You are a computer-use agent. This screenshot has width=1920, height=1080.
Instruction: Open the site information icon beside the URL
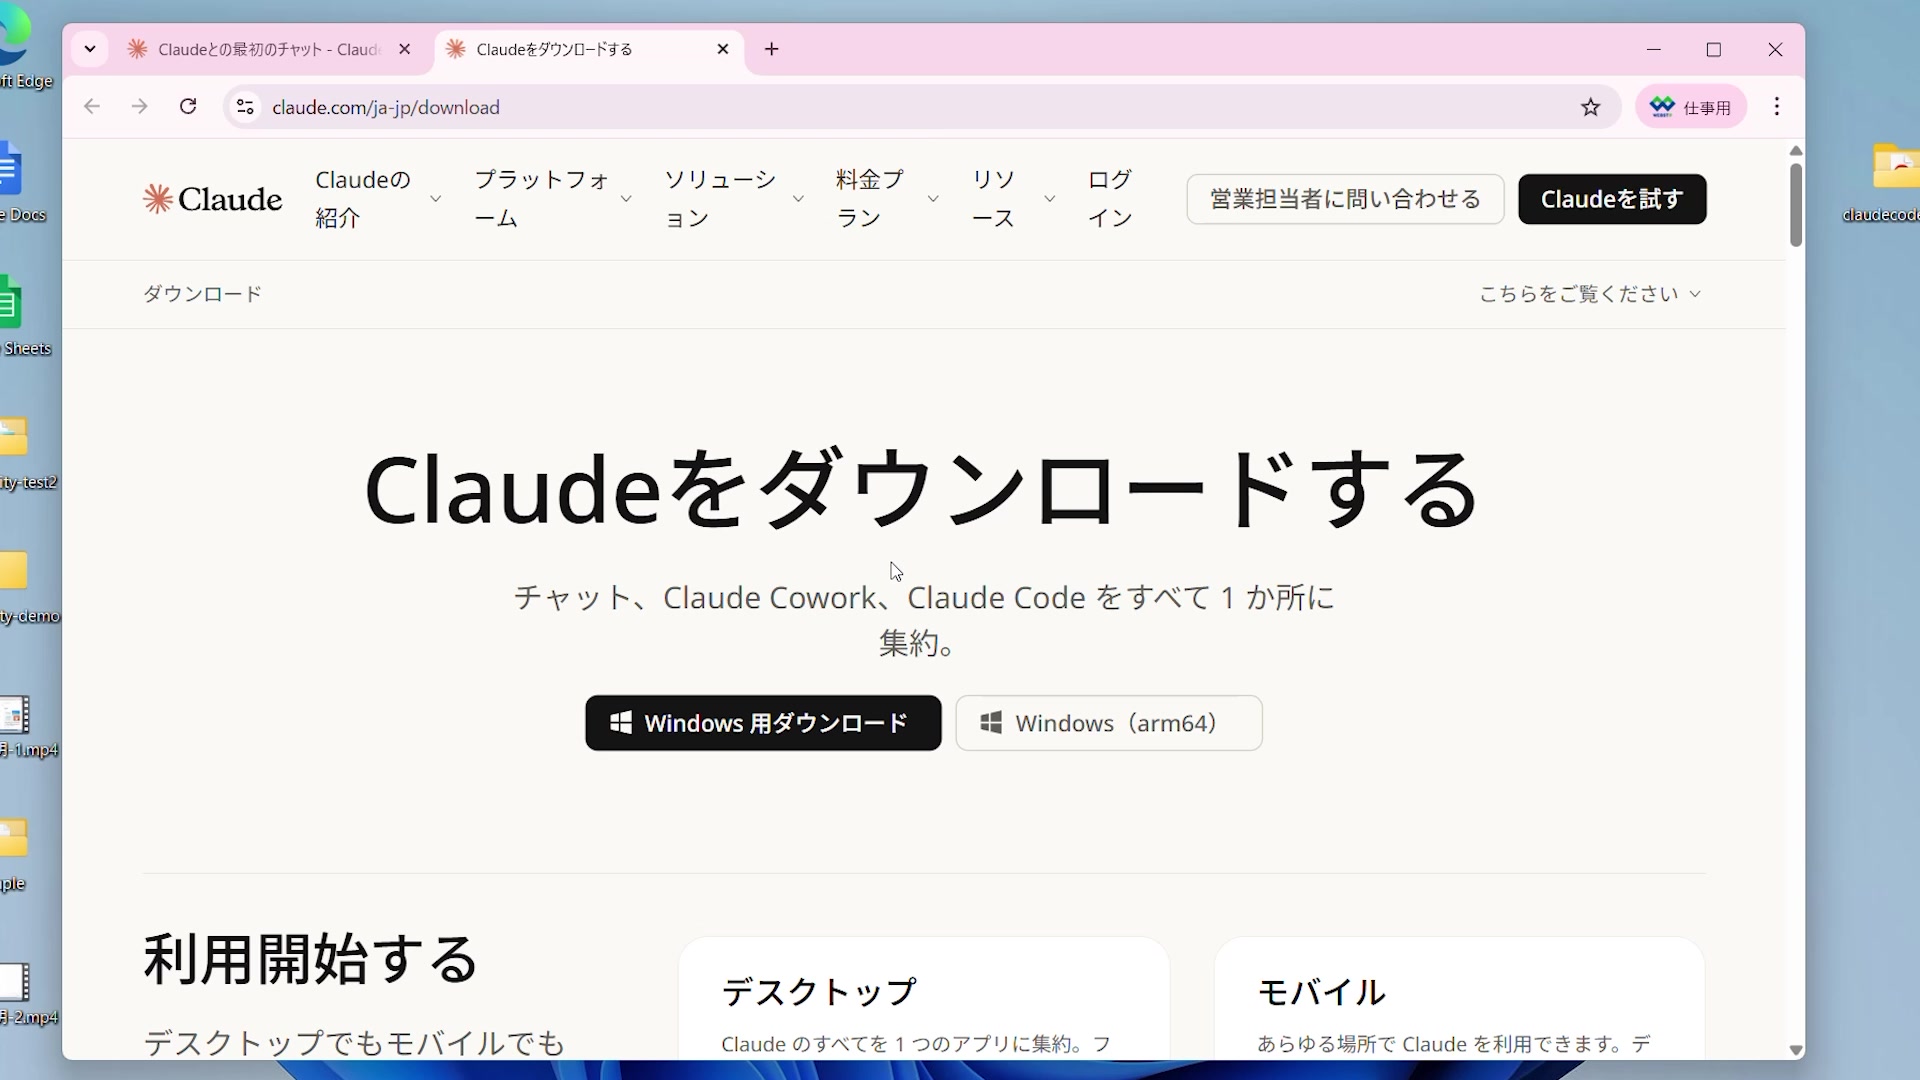[245, 107]
